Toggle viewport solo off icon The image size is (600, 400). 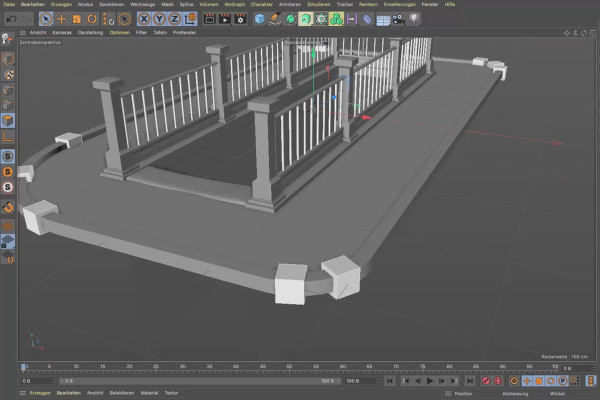pyautogui.click(x=8, y=157)
